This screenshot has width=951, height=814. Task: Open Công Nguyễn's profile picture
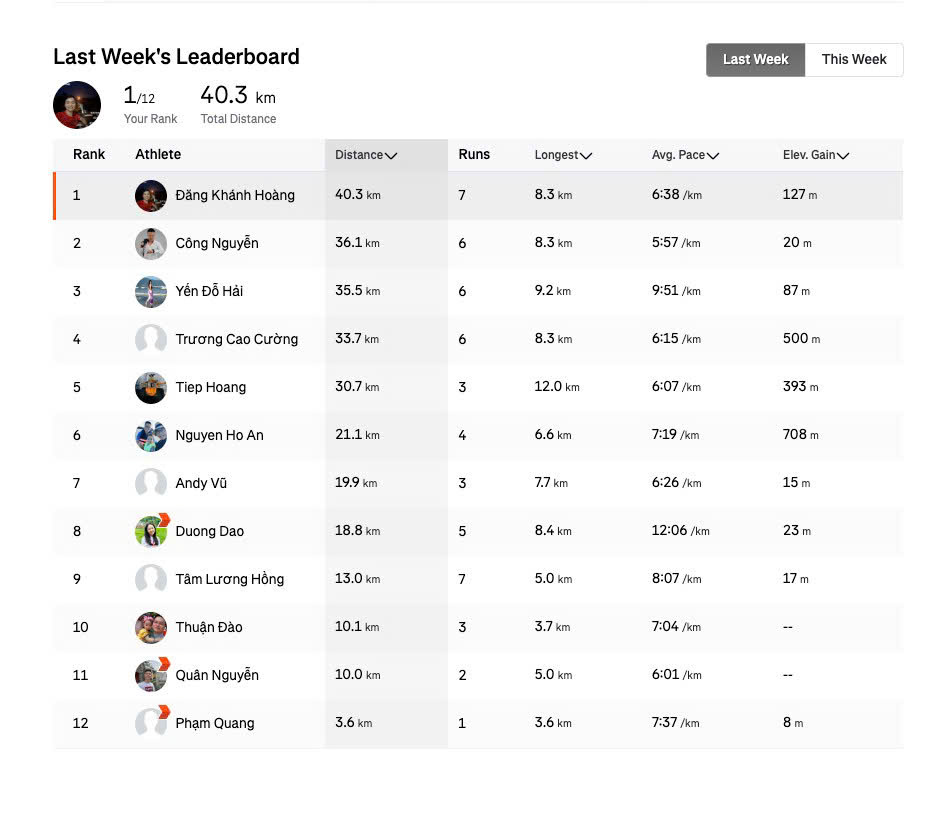coord(150,243)
